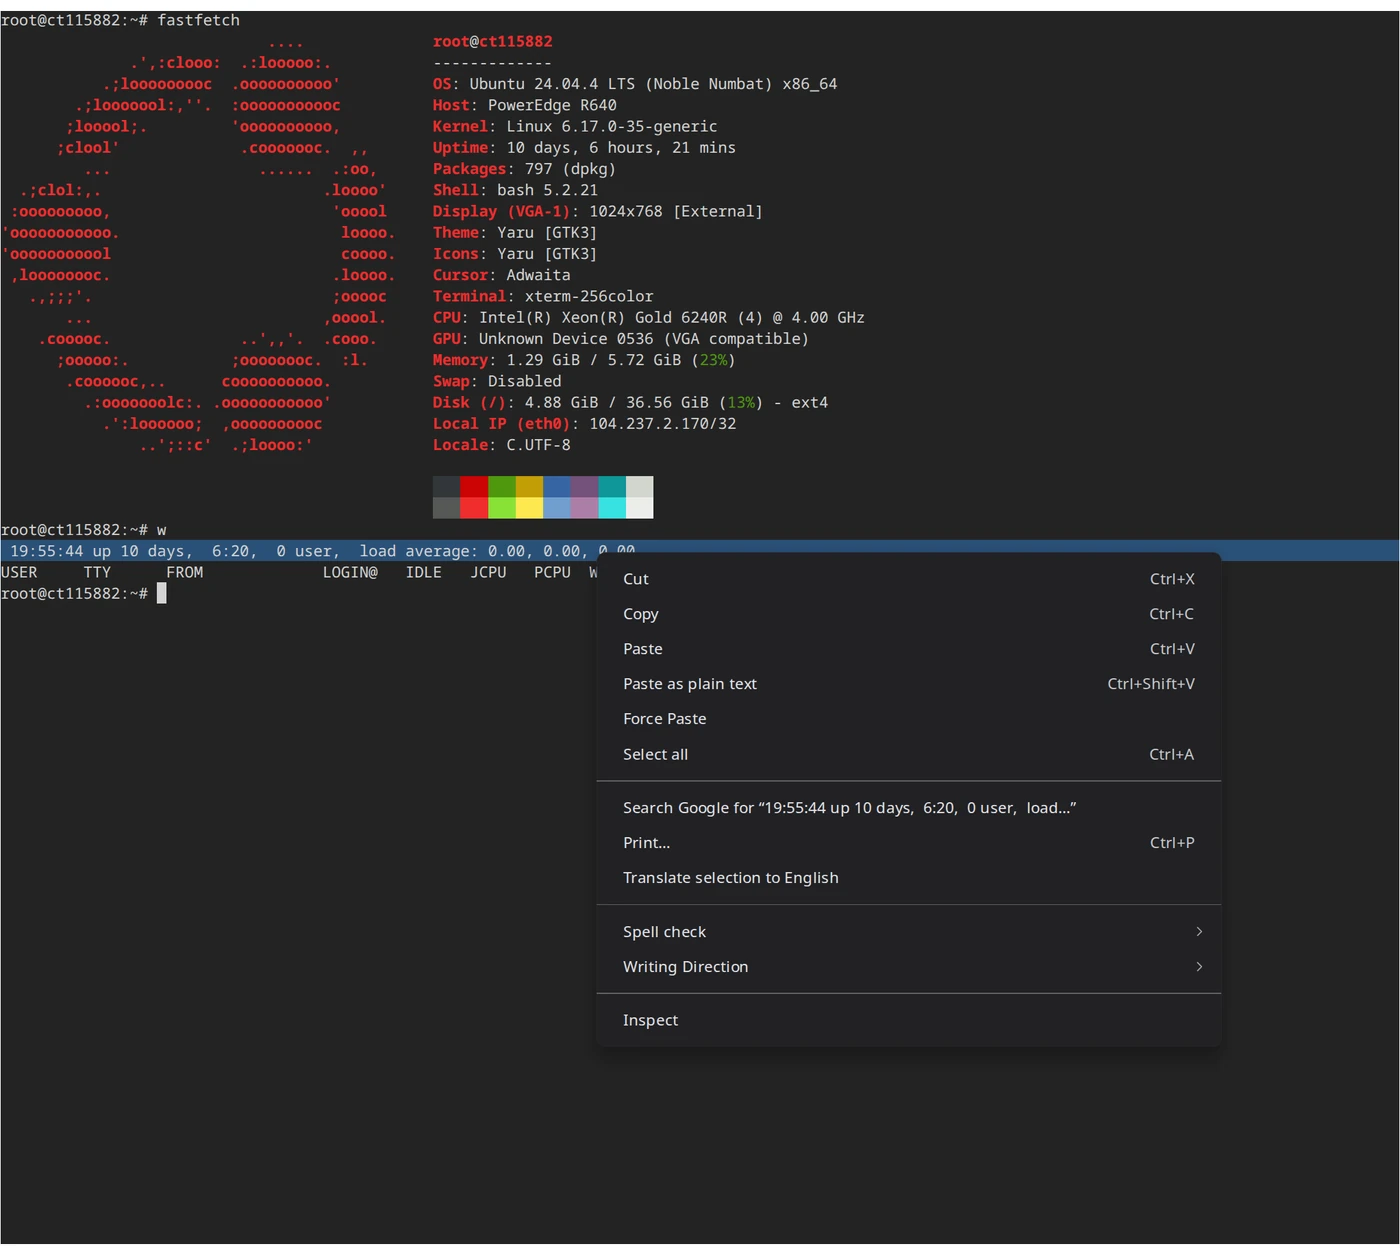
Task: Click the 'PowerEdge R640' host value
Action: (552, 105)
